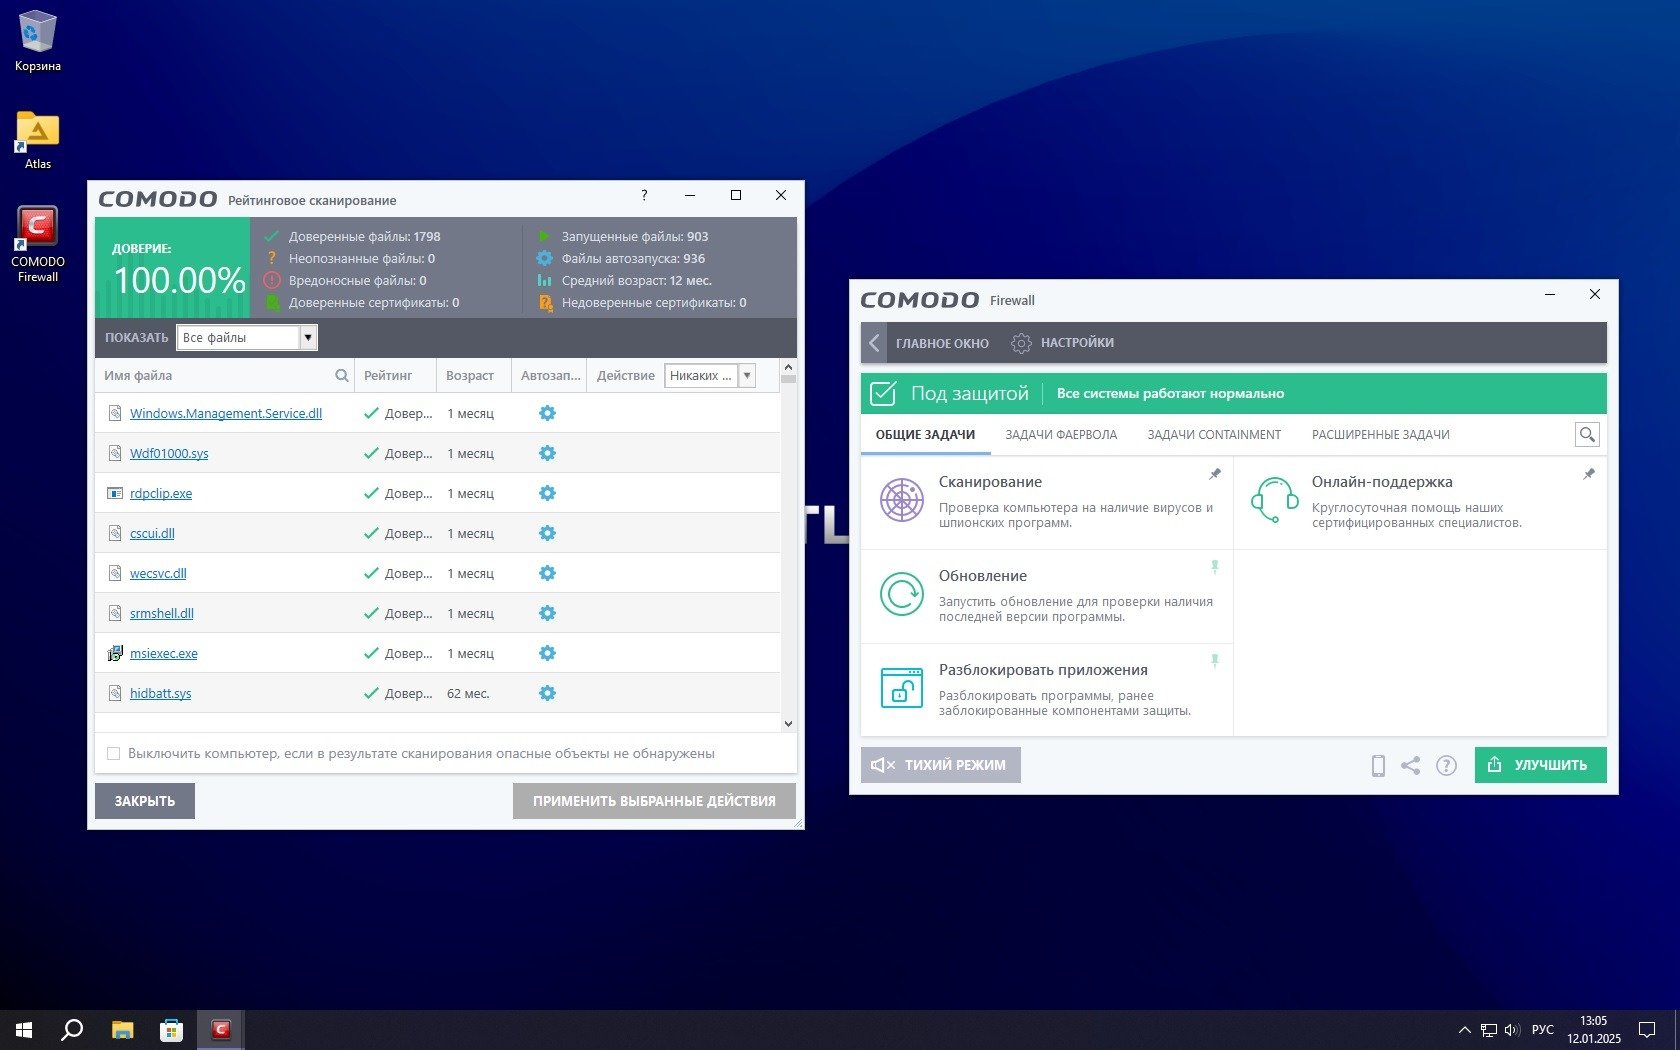Open the msiexec.exe file link
This screenshot has width=1680, height=1050.
[x=164, y=654]
